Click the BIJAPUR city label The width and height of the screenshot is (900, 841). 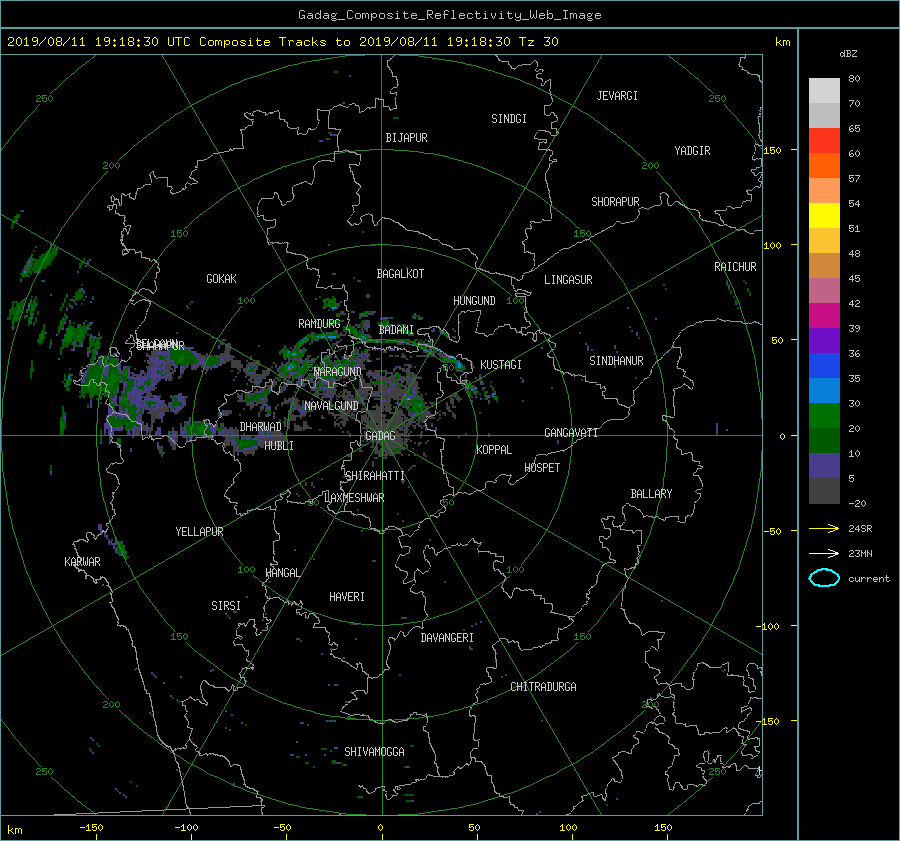click(x=406, y=138)
